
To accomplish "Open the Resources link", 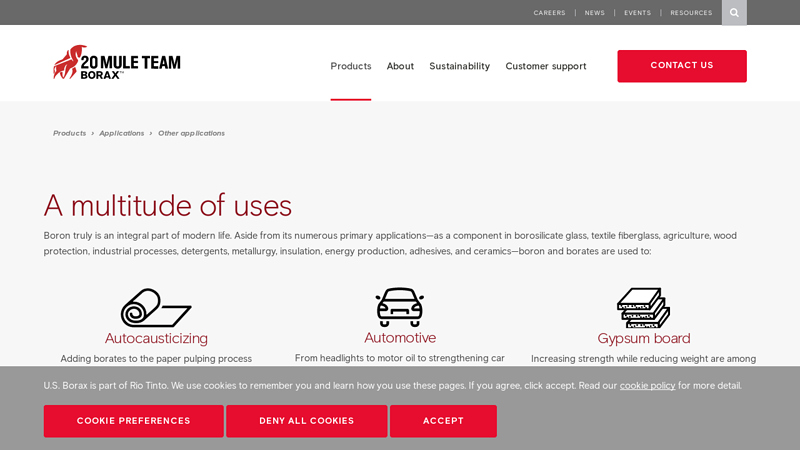I will point(691,13).
